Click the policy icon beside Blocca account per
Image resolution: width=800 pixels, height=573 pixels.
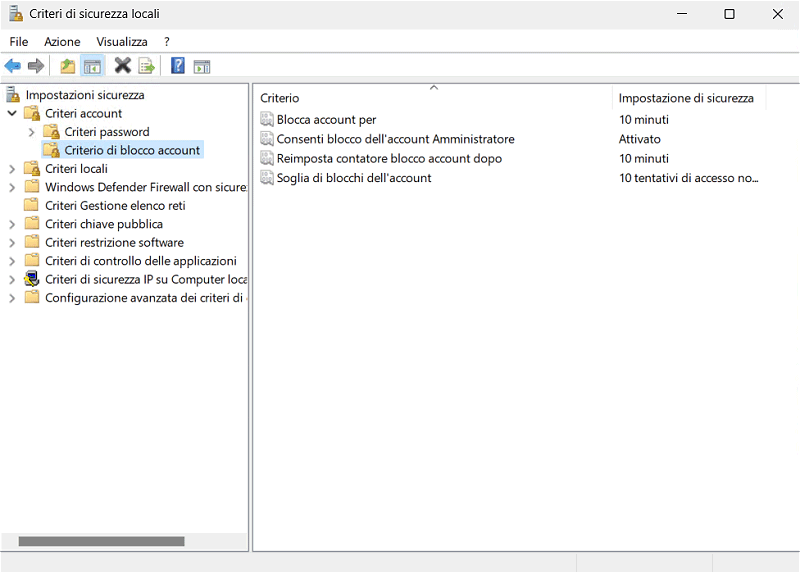pyautogui.click(x=267, y=119)
